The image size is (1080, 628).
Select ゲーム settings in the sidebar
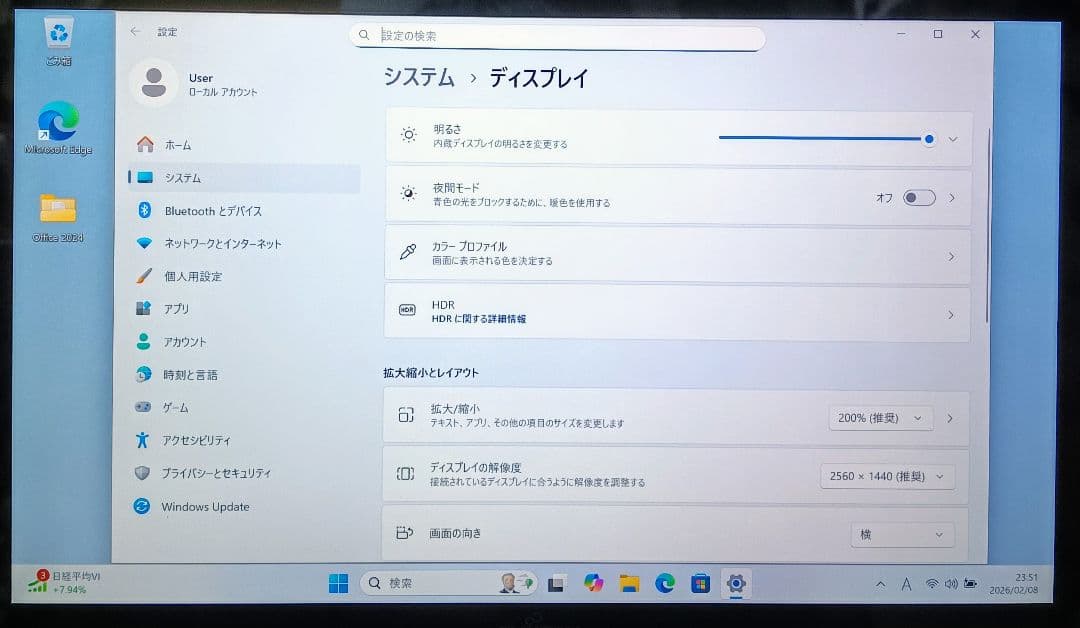pos(182,407)
